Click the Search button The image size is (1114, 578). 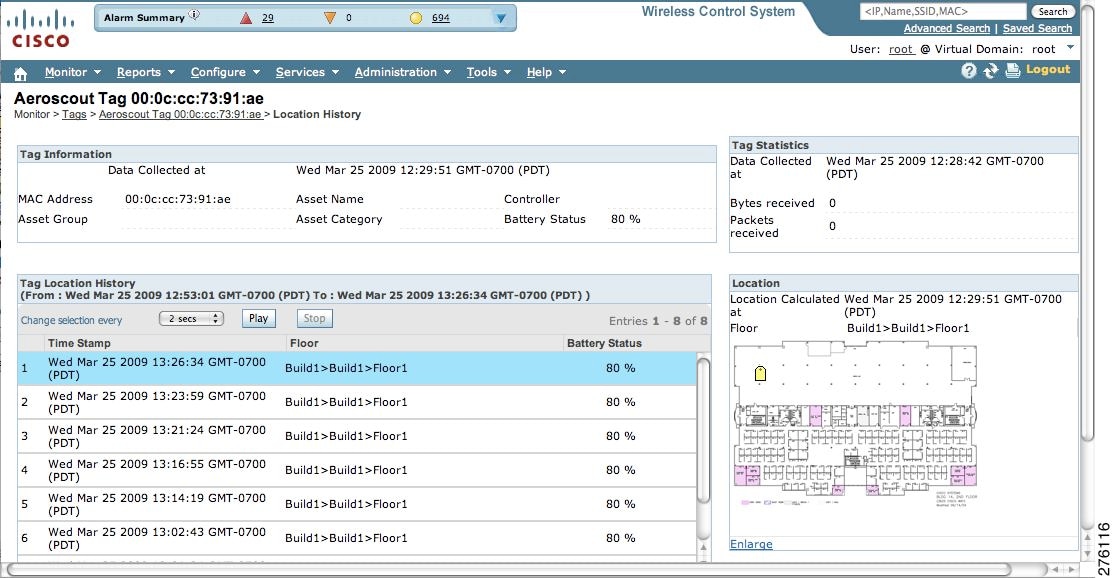[1052, 11]
